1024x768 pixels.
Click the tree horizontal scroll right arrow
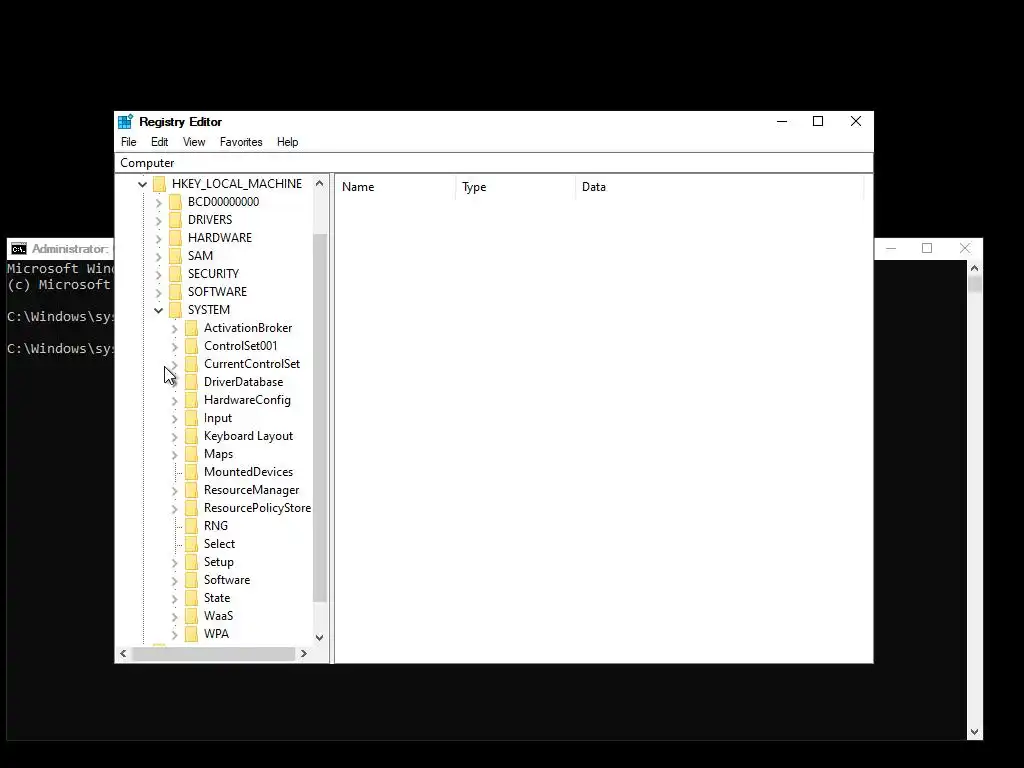304,653
